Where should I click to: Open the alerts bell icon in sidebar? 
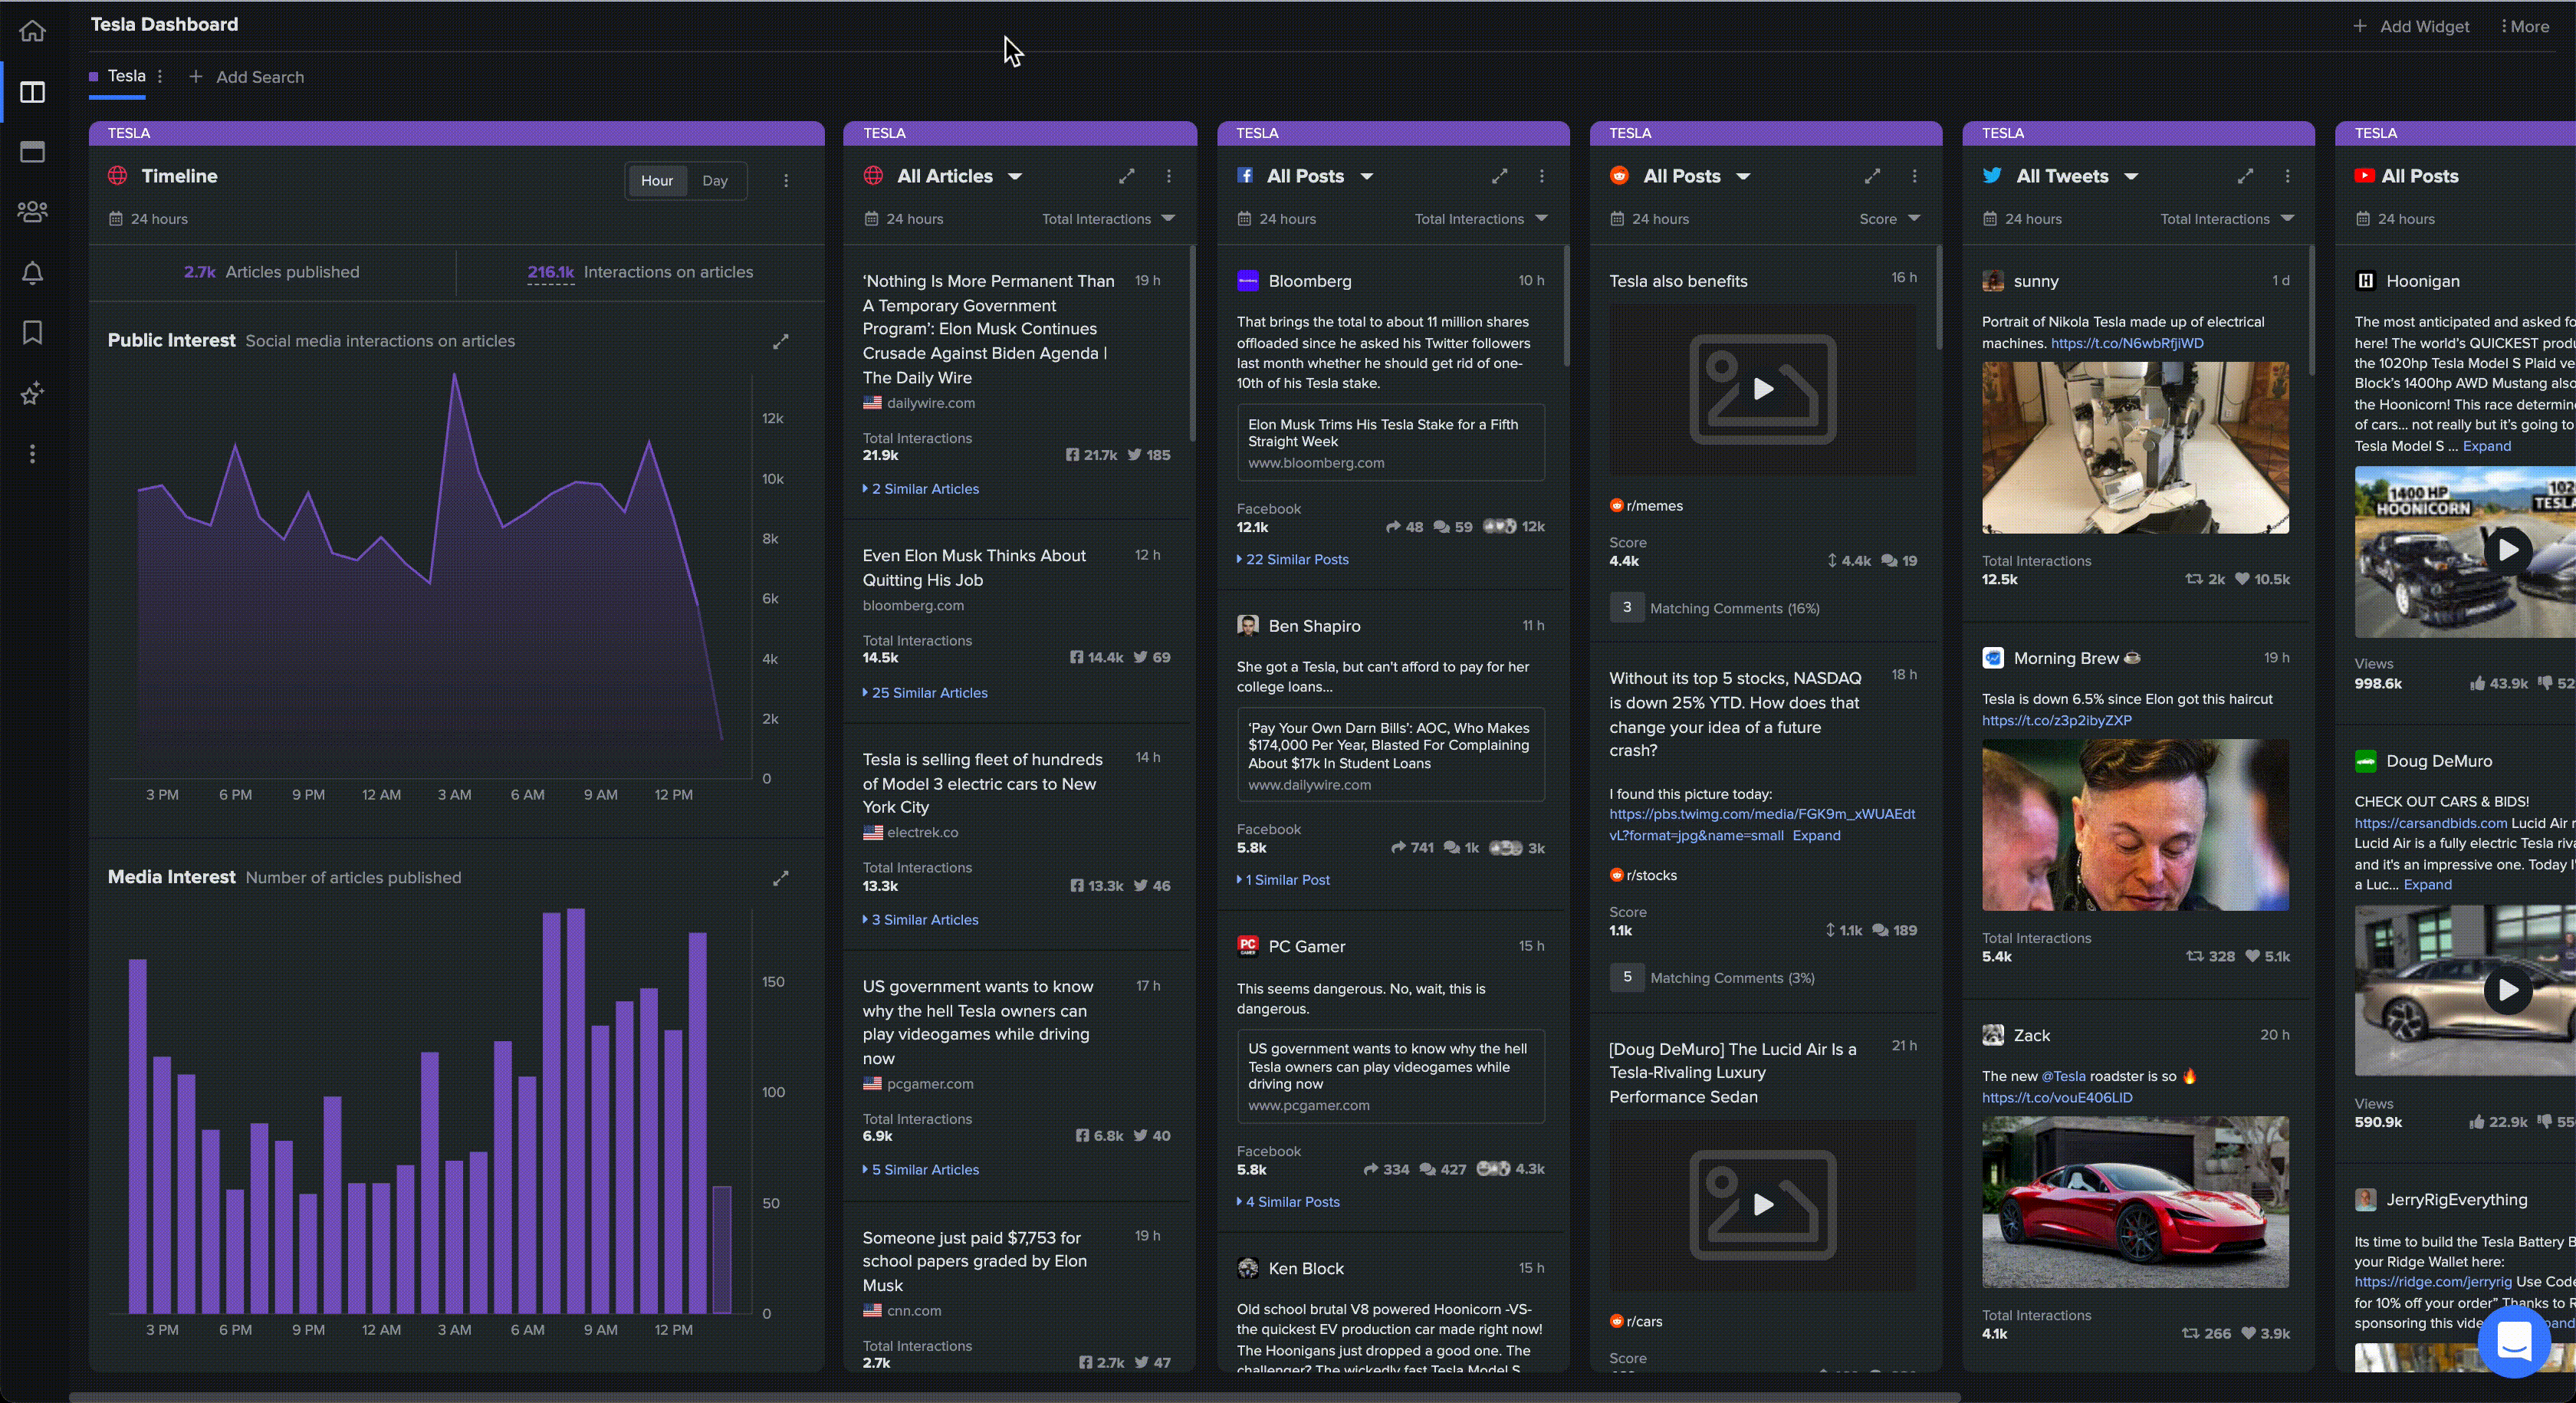click(32, 273)
